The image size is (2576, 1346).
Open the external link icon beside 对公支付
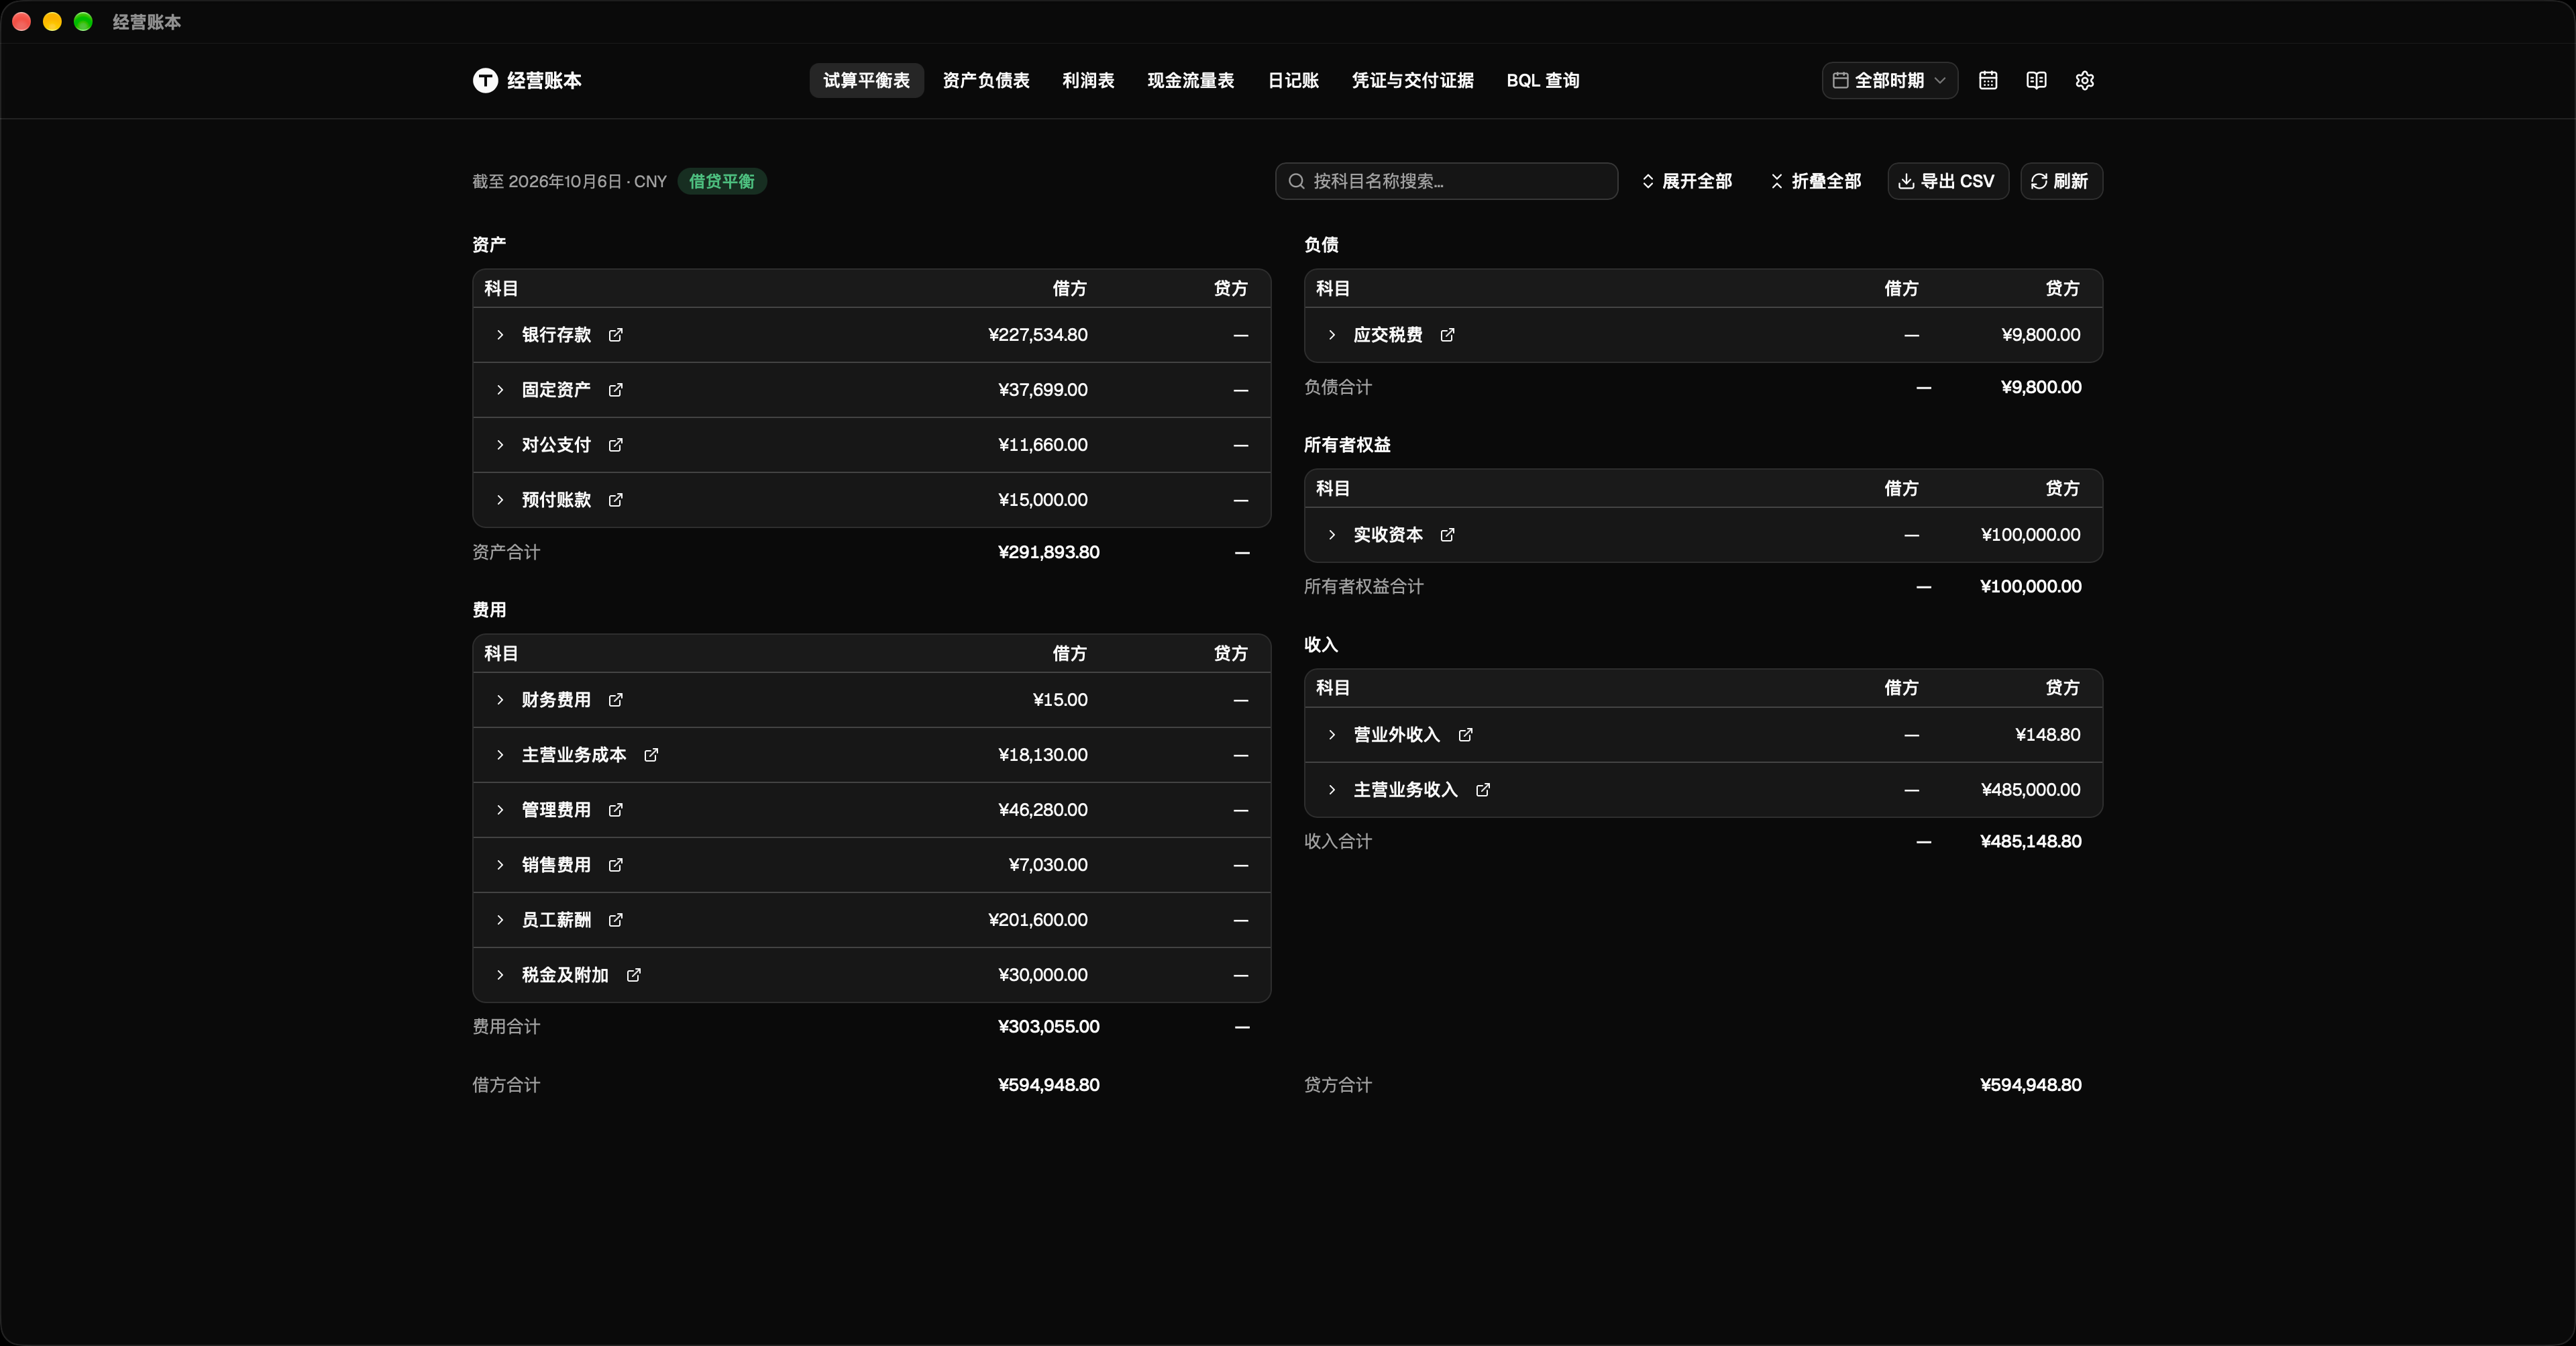click(615, 445)
